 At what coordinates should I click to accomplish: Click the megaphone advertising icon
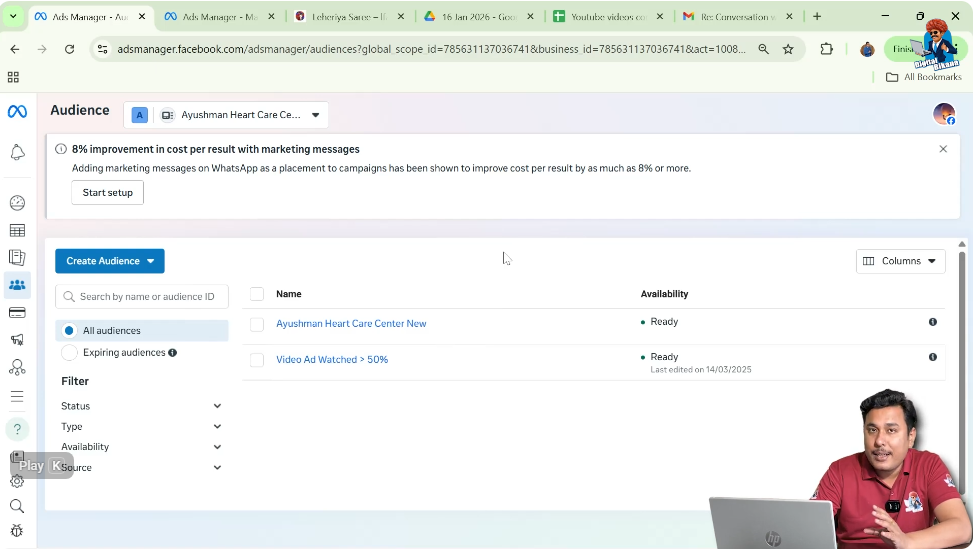(17, 340)
